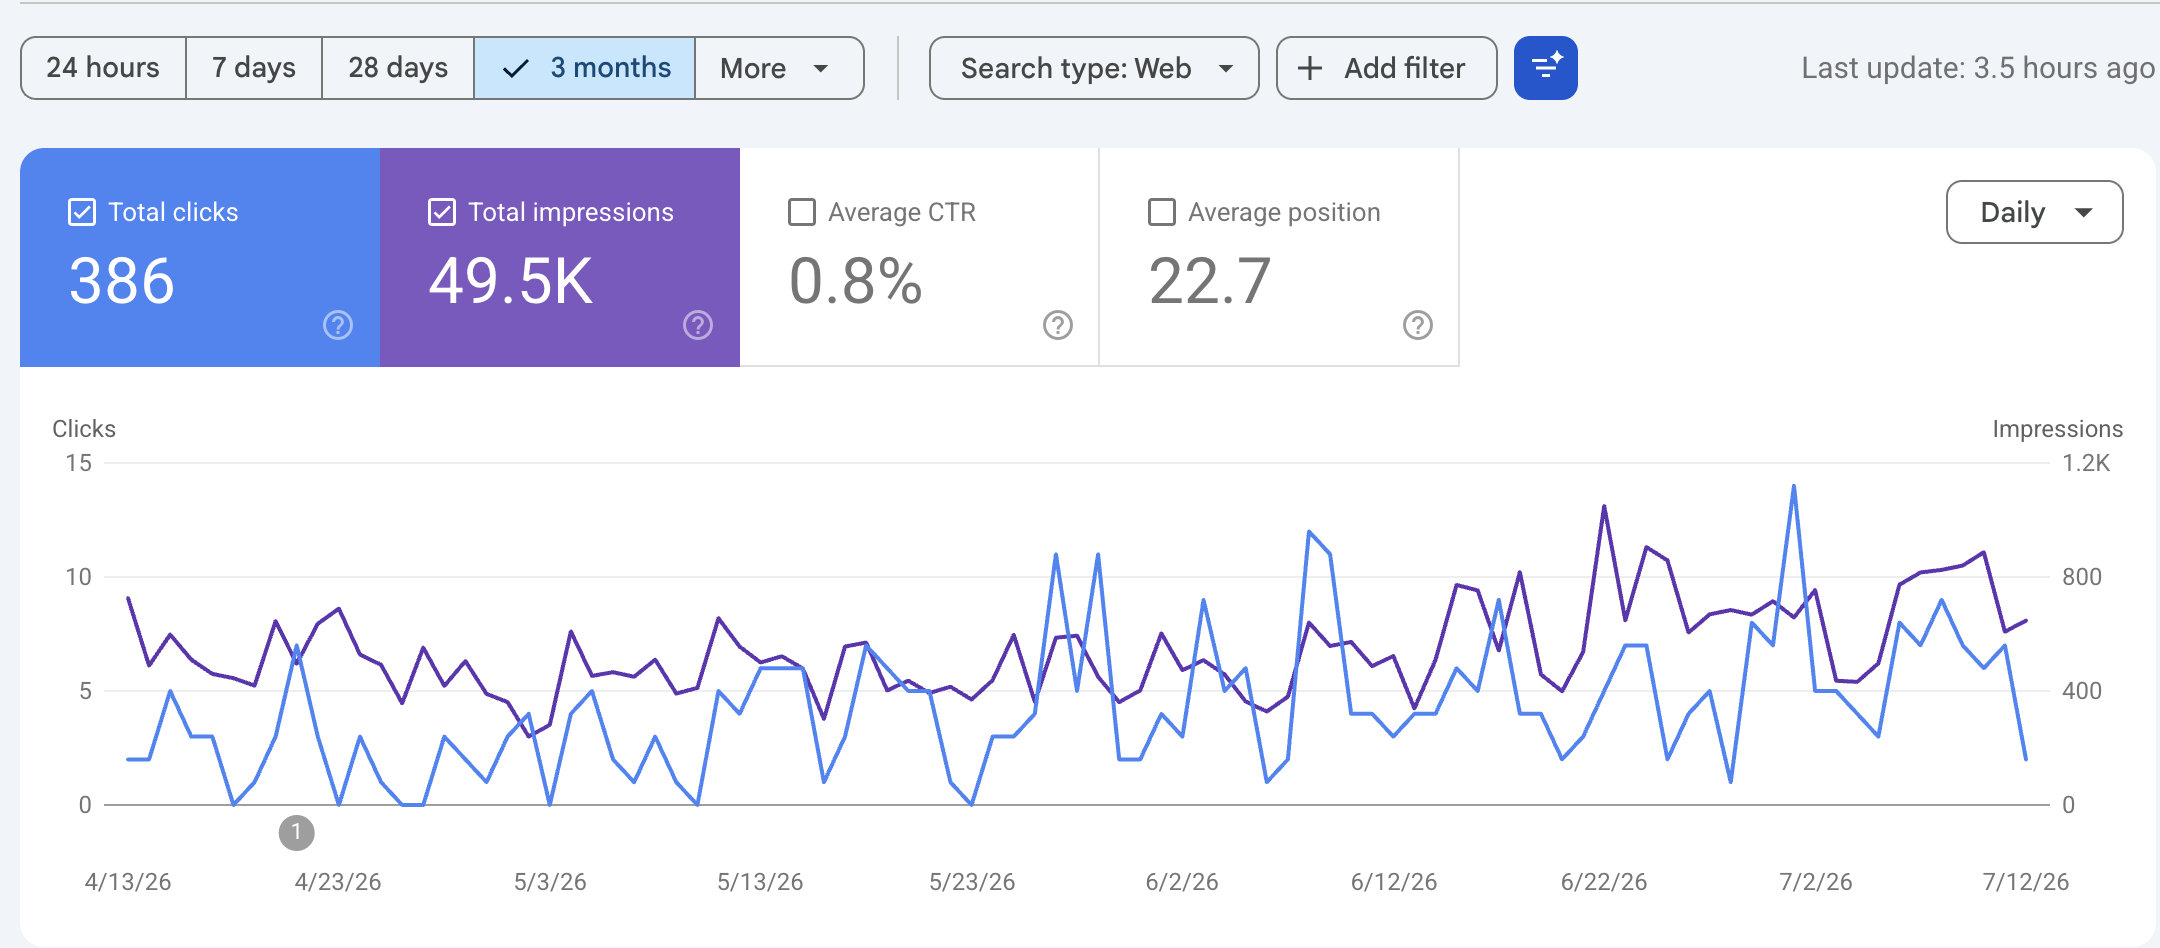The width and height of the screenshot is (2160, 948).
Task: Uncheck the Total clicks checkbox
Action: tap(82, 212)
